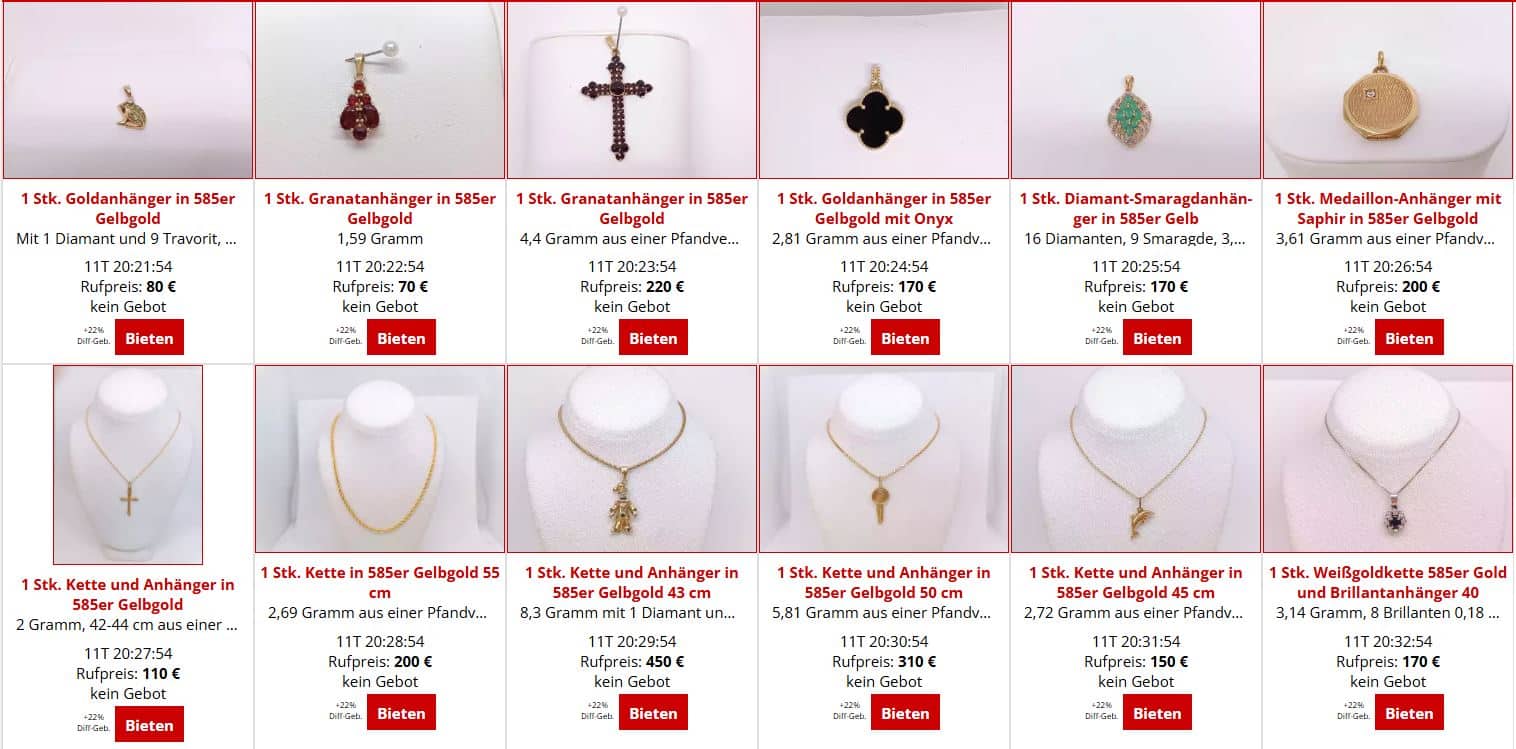This screenshot has height=749, width=1516.
Task: Open the dolphin pendant necklace image
Action: pos(1136,459)
